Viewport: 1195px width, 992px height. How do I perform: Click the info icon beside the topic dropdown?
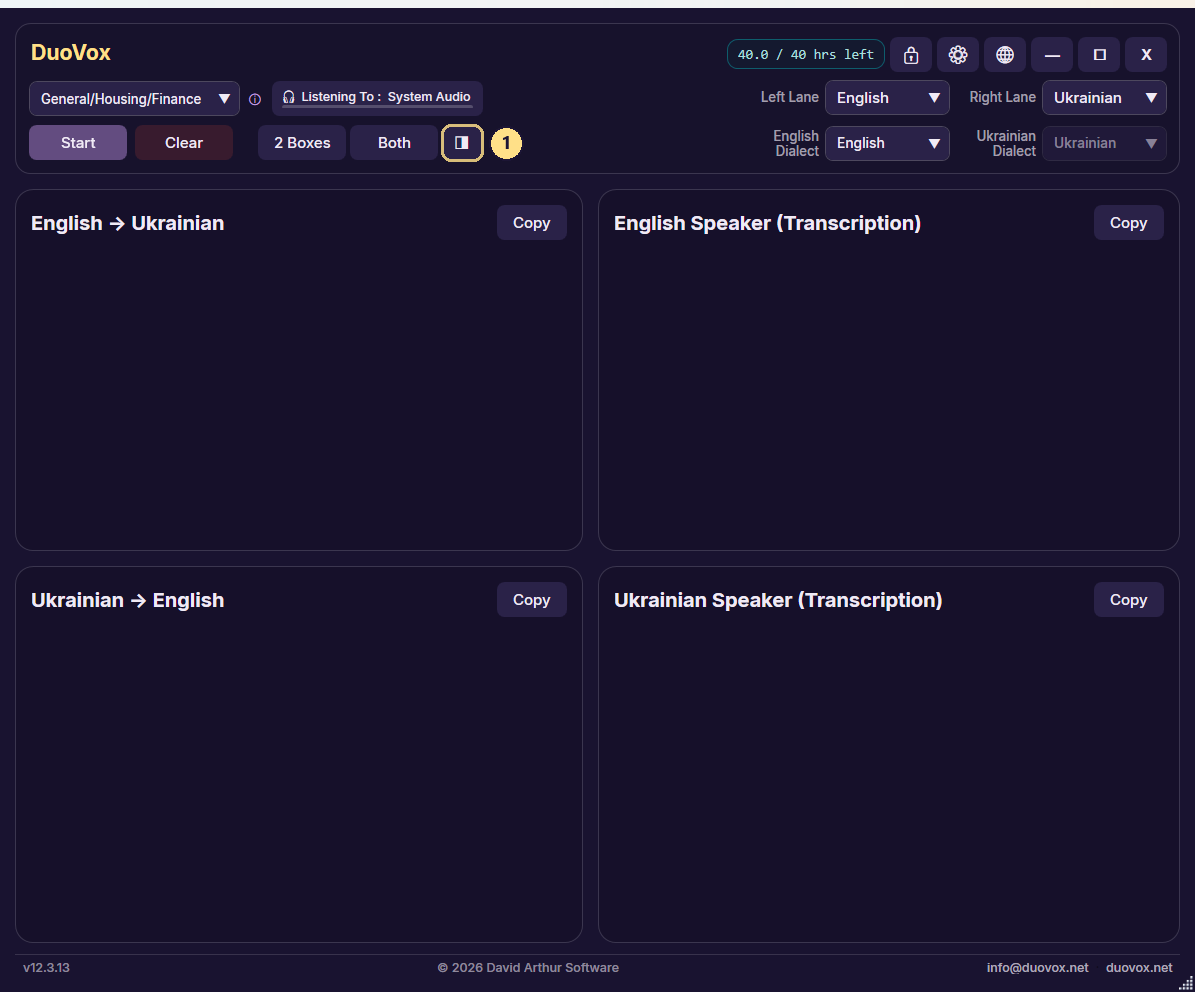[x=255, y=99]
